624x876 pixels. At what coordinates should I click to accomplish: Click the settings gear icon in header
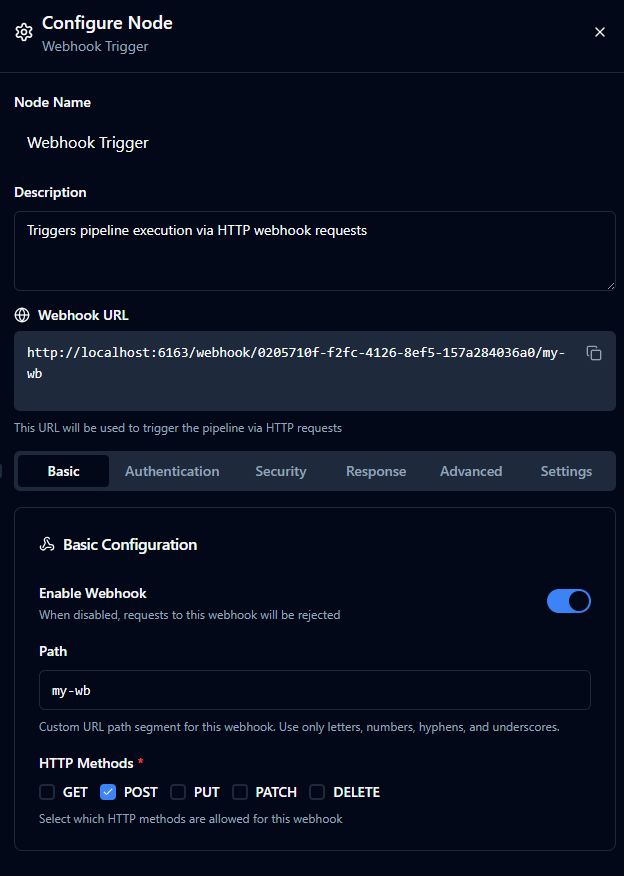click(24, 32)
